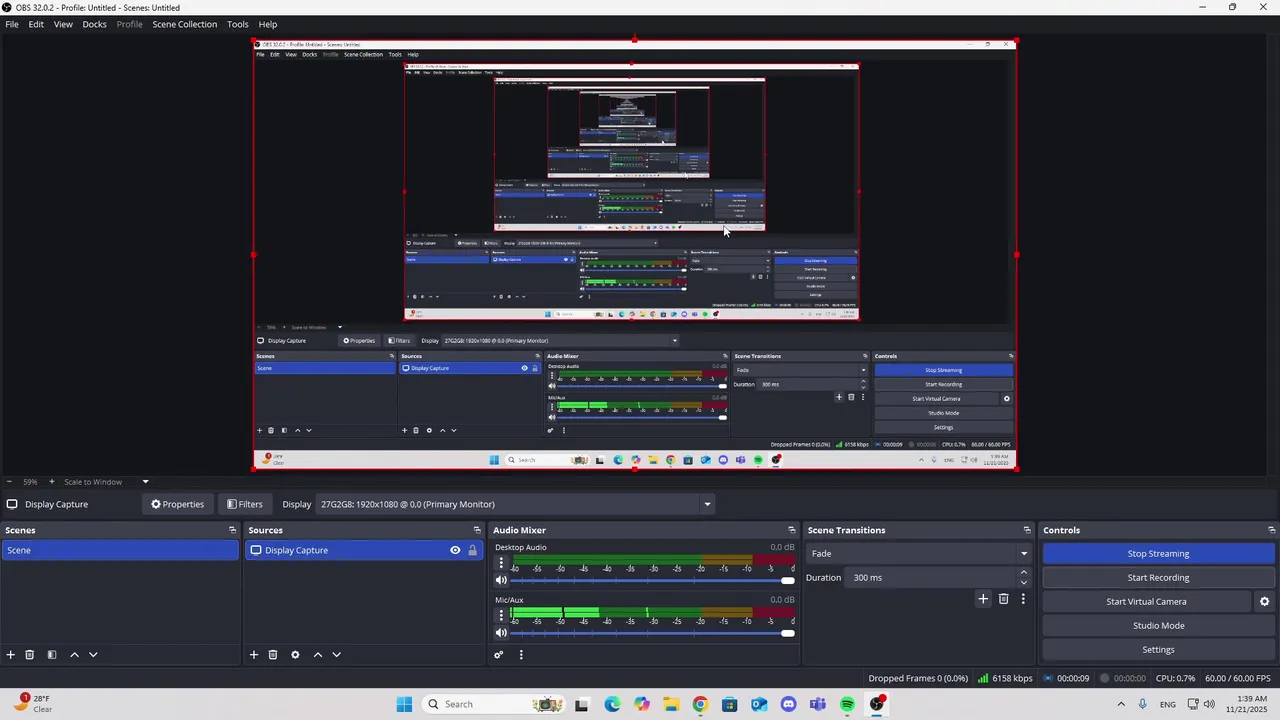Open source properties gear in Sources toolbar

click(295, 655)
